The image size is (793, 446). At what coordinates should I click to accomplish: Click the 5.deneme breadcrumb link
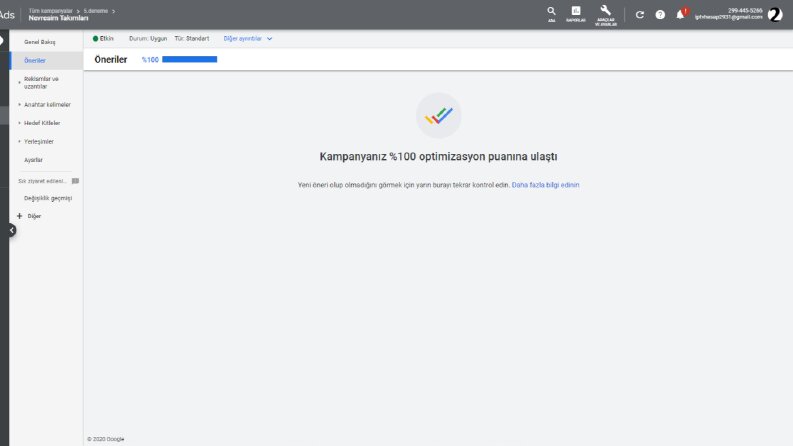[96, 11]
